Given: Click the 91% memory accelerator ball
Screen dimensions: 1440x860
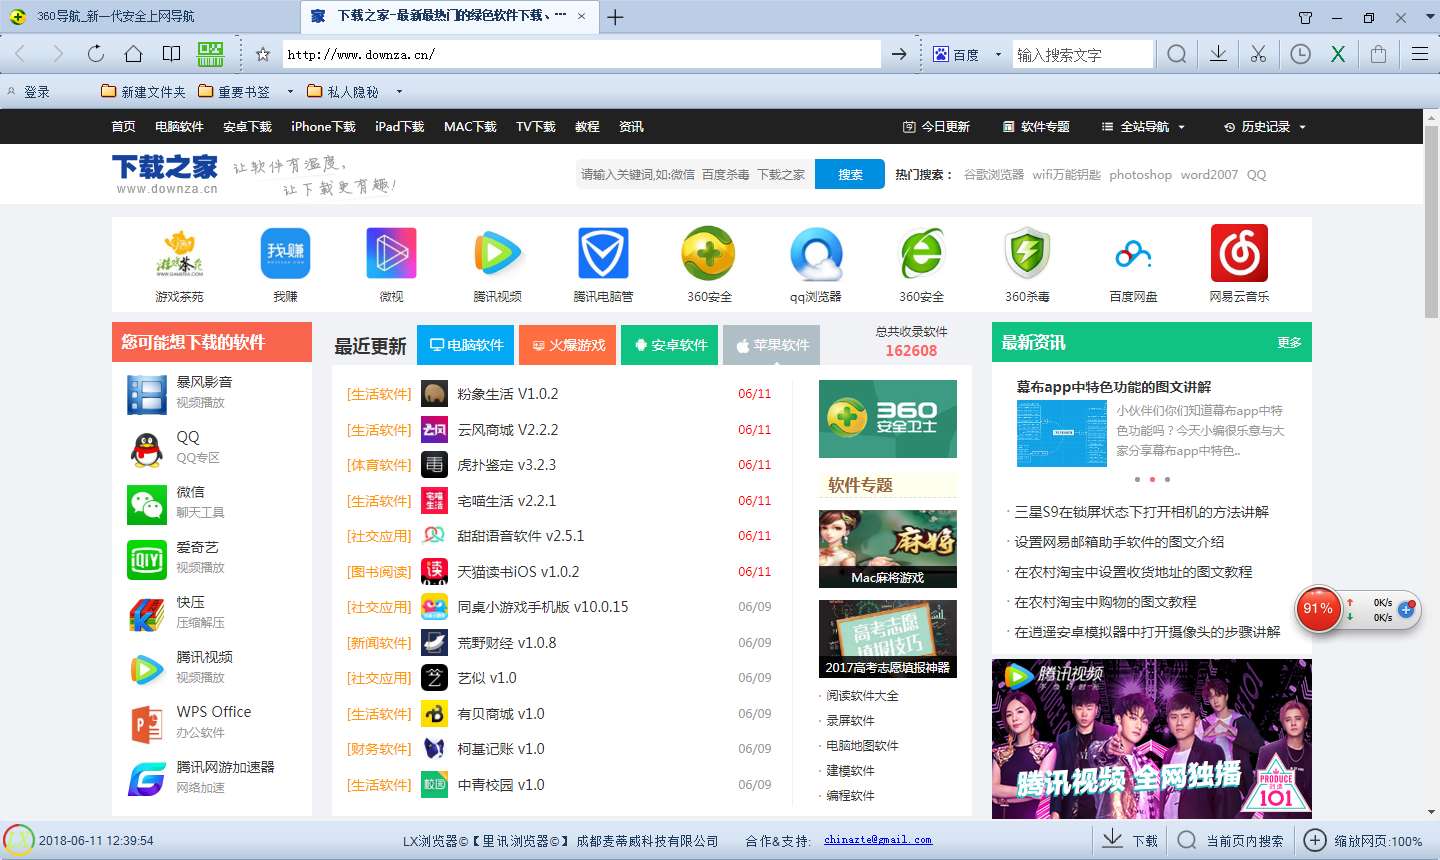Looking at the screenshot, I should pyautogui.click(x=1318, y=608).
